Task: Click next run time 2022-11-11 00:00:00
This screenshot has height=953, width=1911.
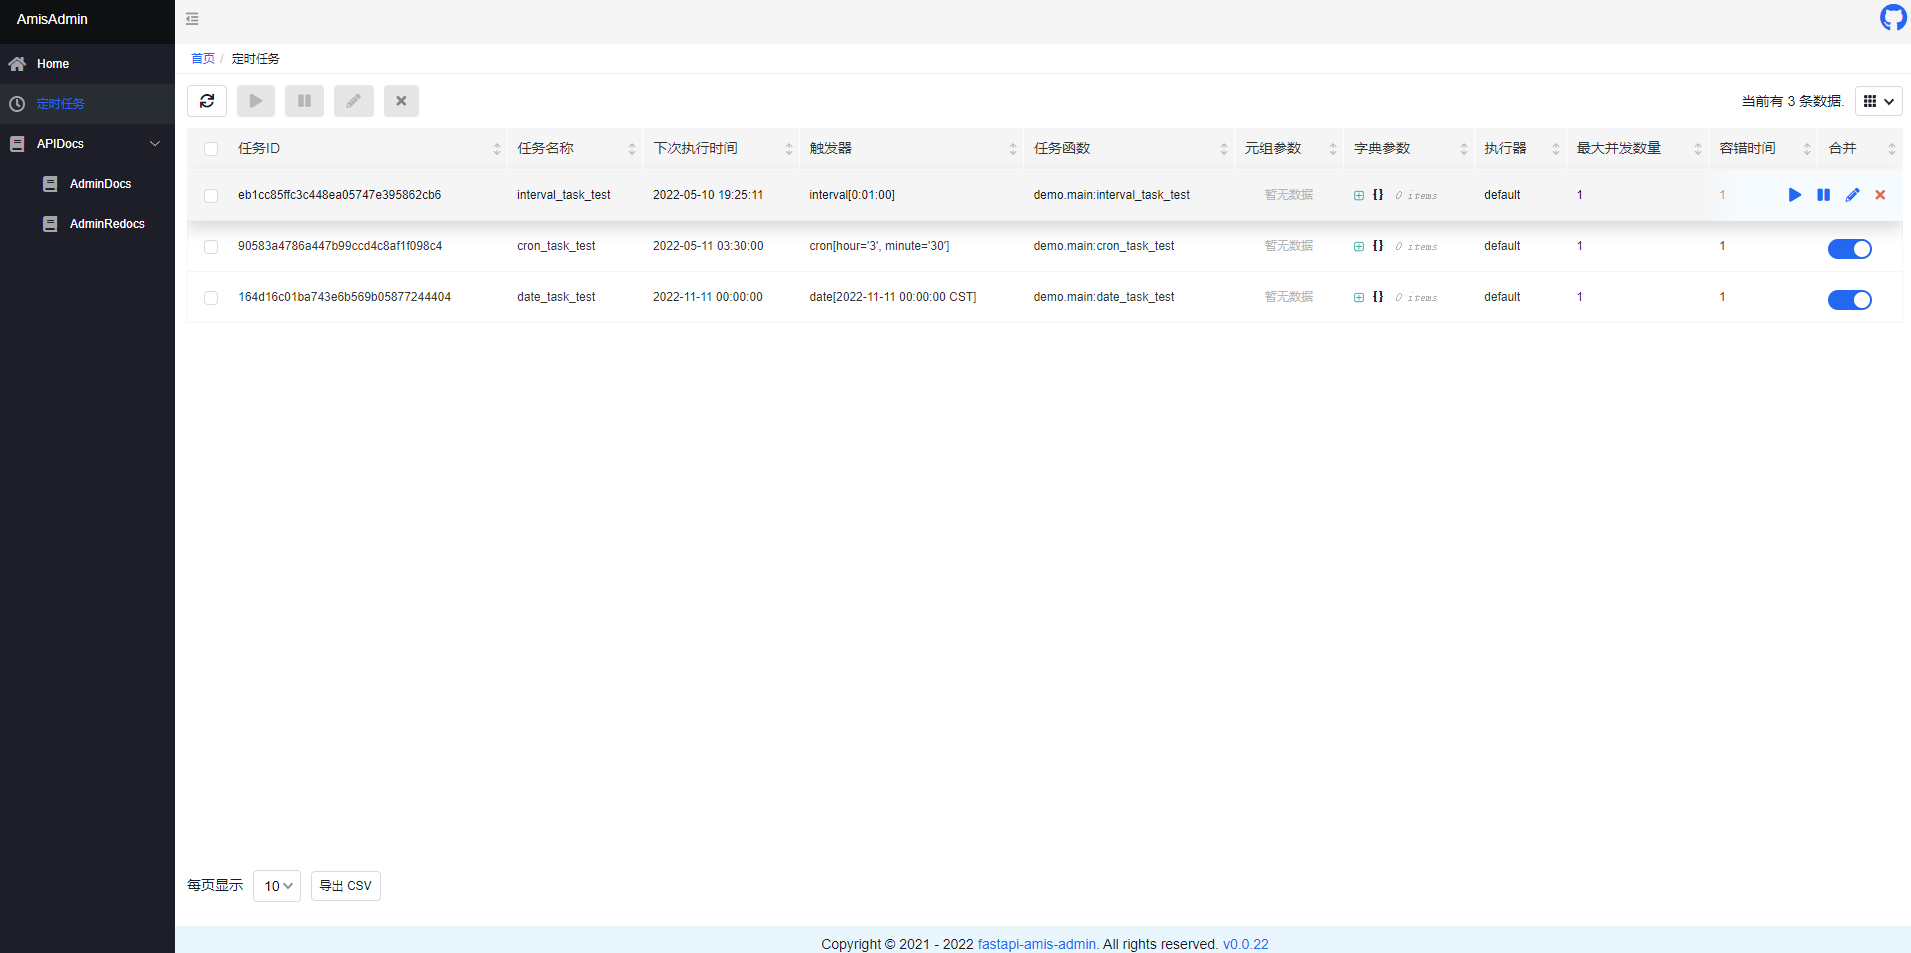Action: coord(708,297)
